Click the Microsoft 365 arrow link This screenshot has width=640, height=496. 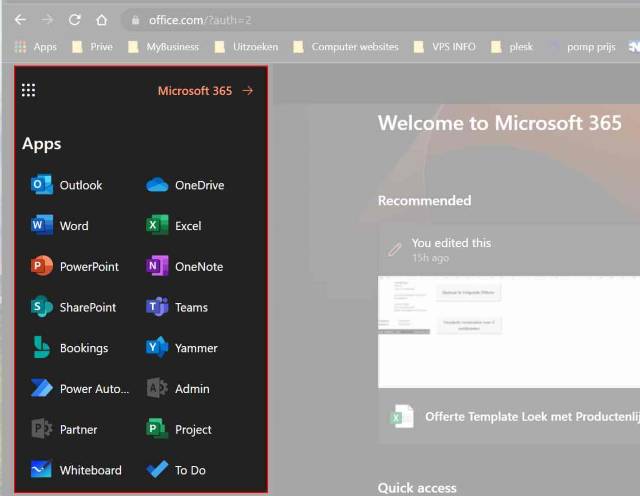(205, 91)
